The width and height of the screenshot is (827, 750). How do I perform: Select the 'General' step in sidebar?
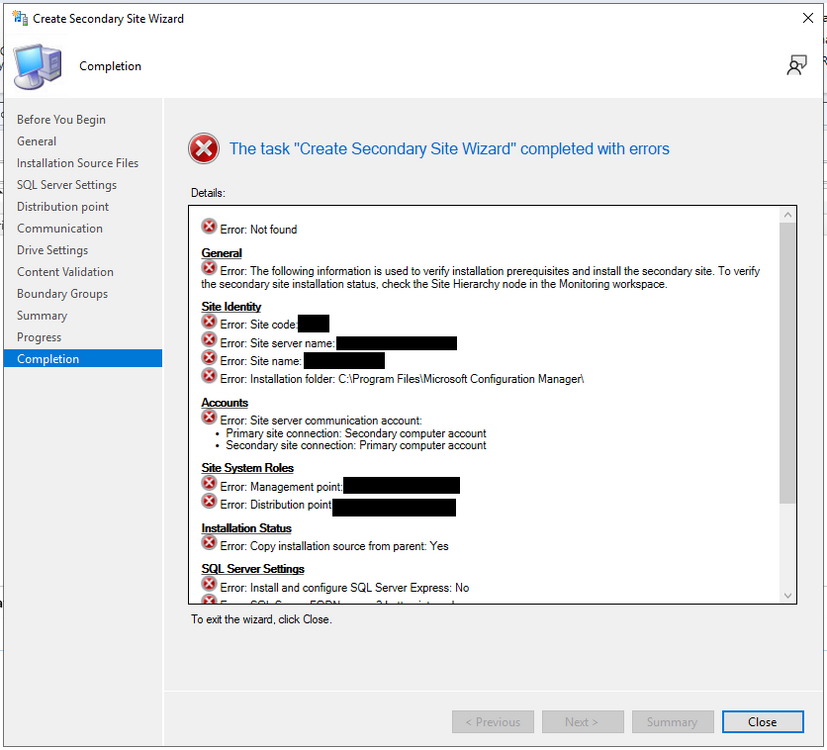coord(36,141)
